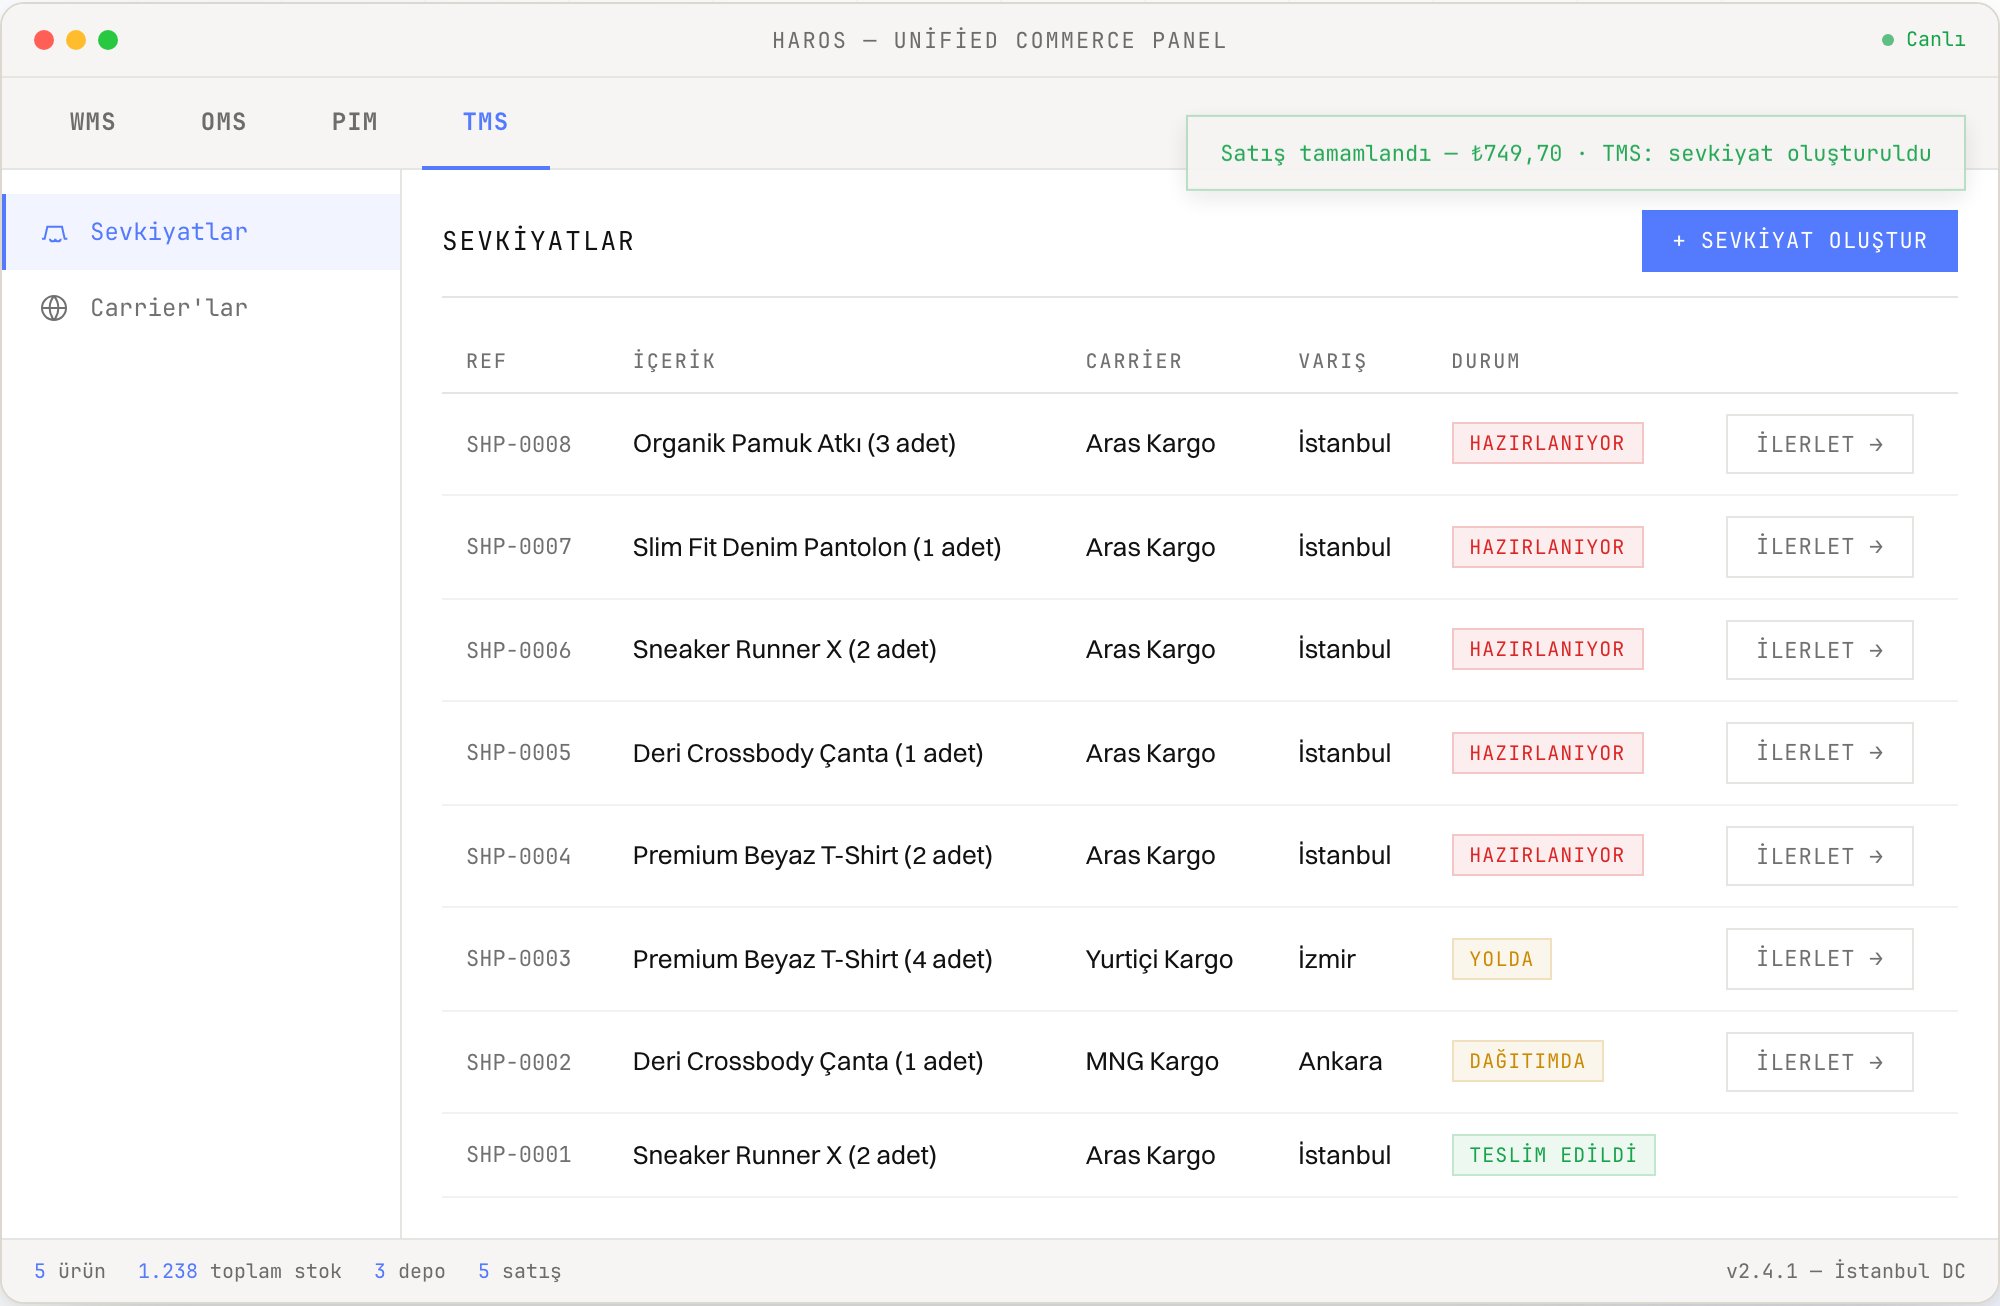Open Sevkiyatlar in the sidebar
The image size is (2000, 1306).
point(202,232)
